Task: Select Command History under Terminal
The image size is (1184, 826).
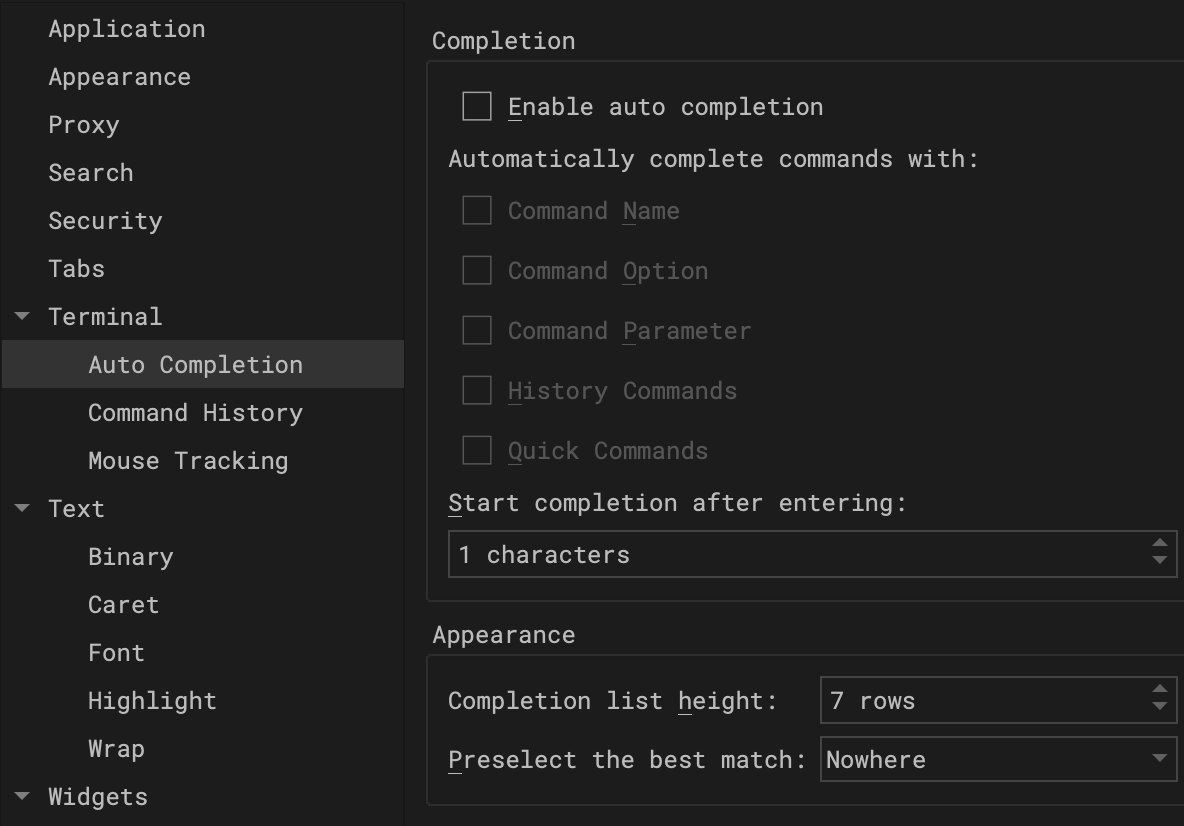Action: pyautogui.click(x=195, y=413)
